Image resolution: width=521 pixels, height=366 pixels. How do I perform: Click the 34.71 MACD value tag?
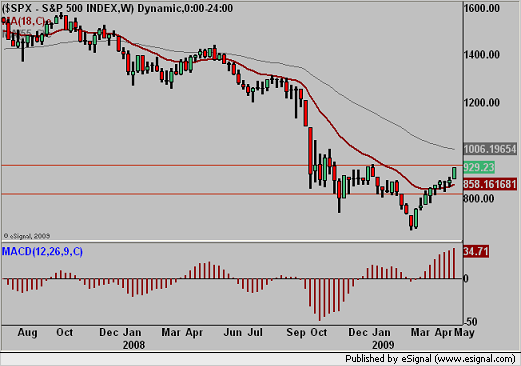(x=476, y=251)
